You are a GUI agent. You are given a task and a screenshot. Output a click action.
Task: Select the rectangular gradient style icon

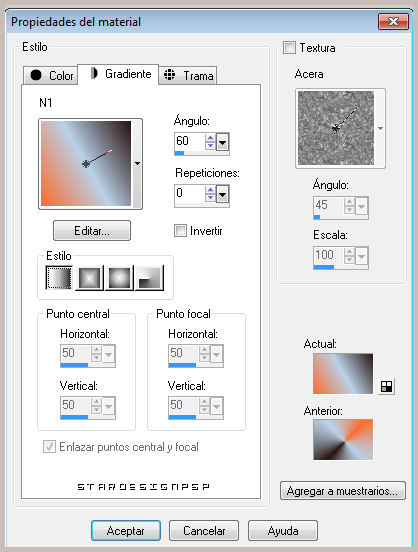point(89,278)
